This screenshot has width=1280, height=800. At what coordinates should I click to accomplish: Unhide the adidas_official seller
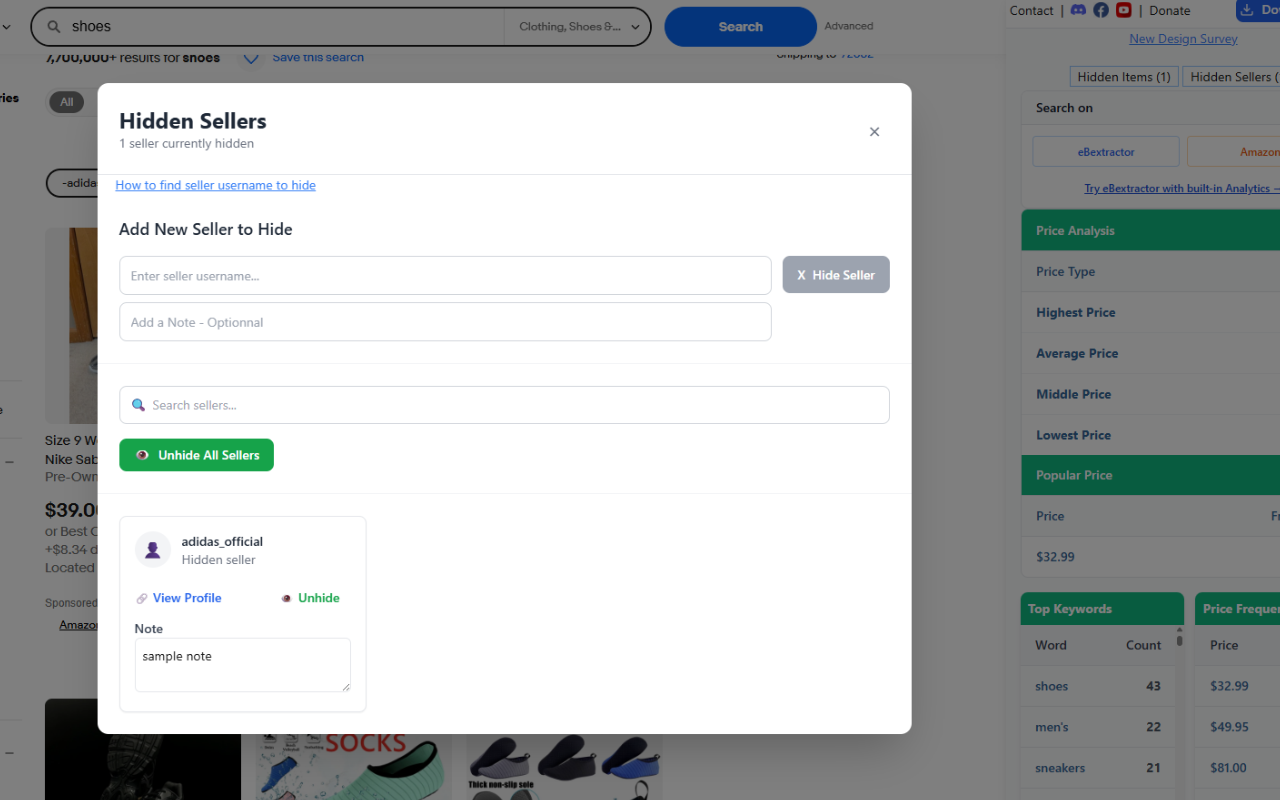click(317, 597)
